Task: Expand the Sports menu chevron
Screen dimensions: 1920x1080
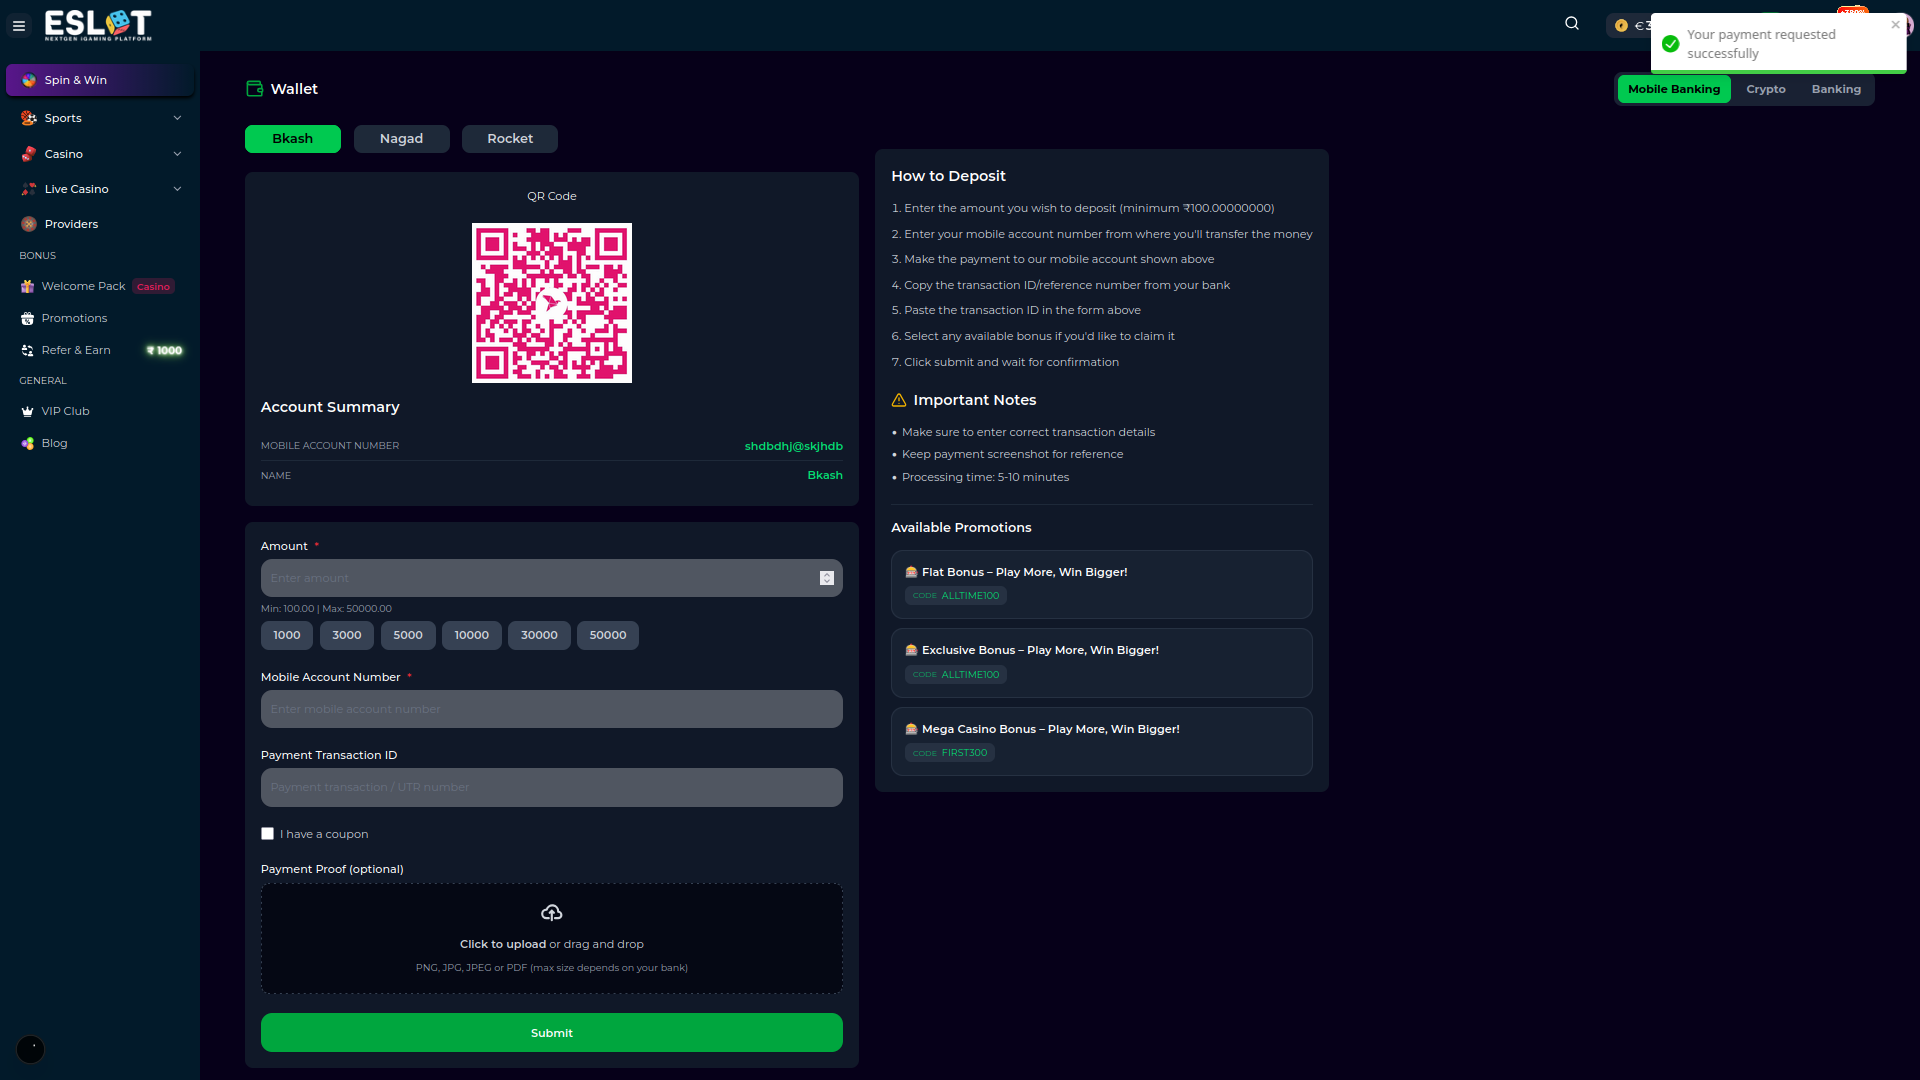Action: (177, 118)
